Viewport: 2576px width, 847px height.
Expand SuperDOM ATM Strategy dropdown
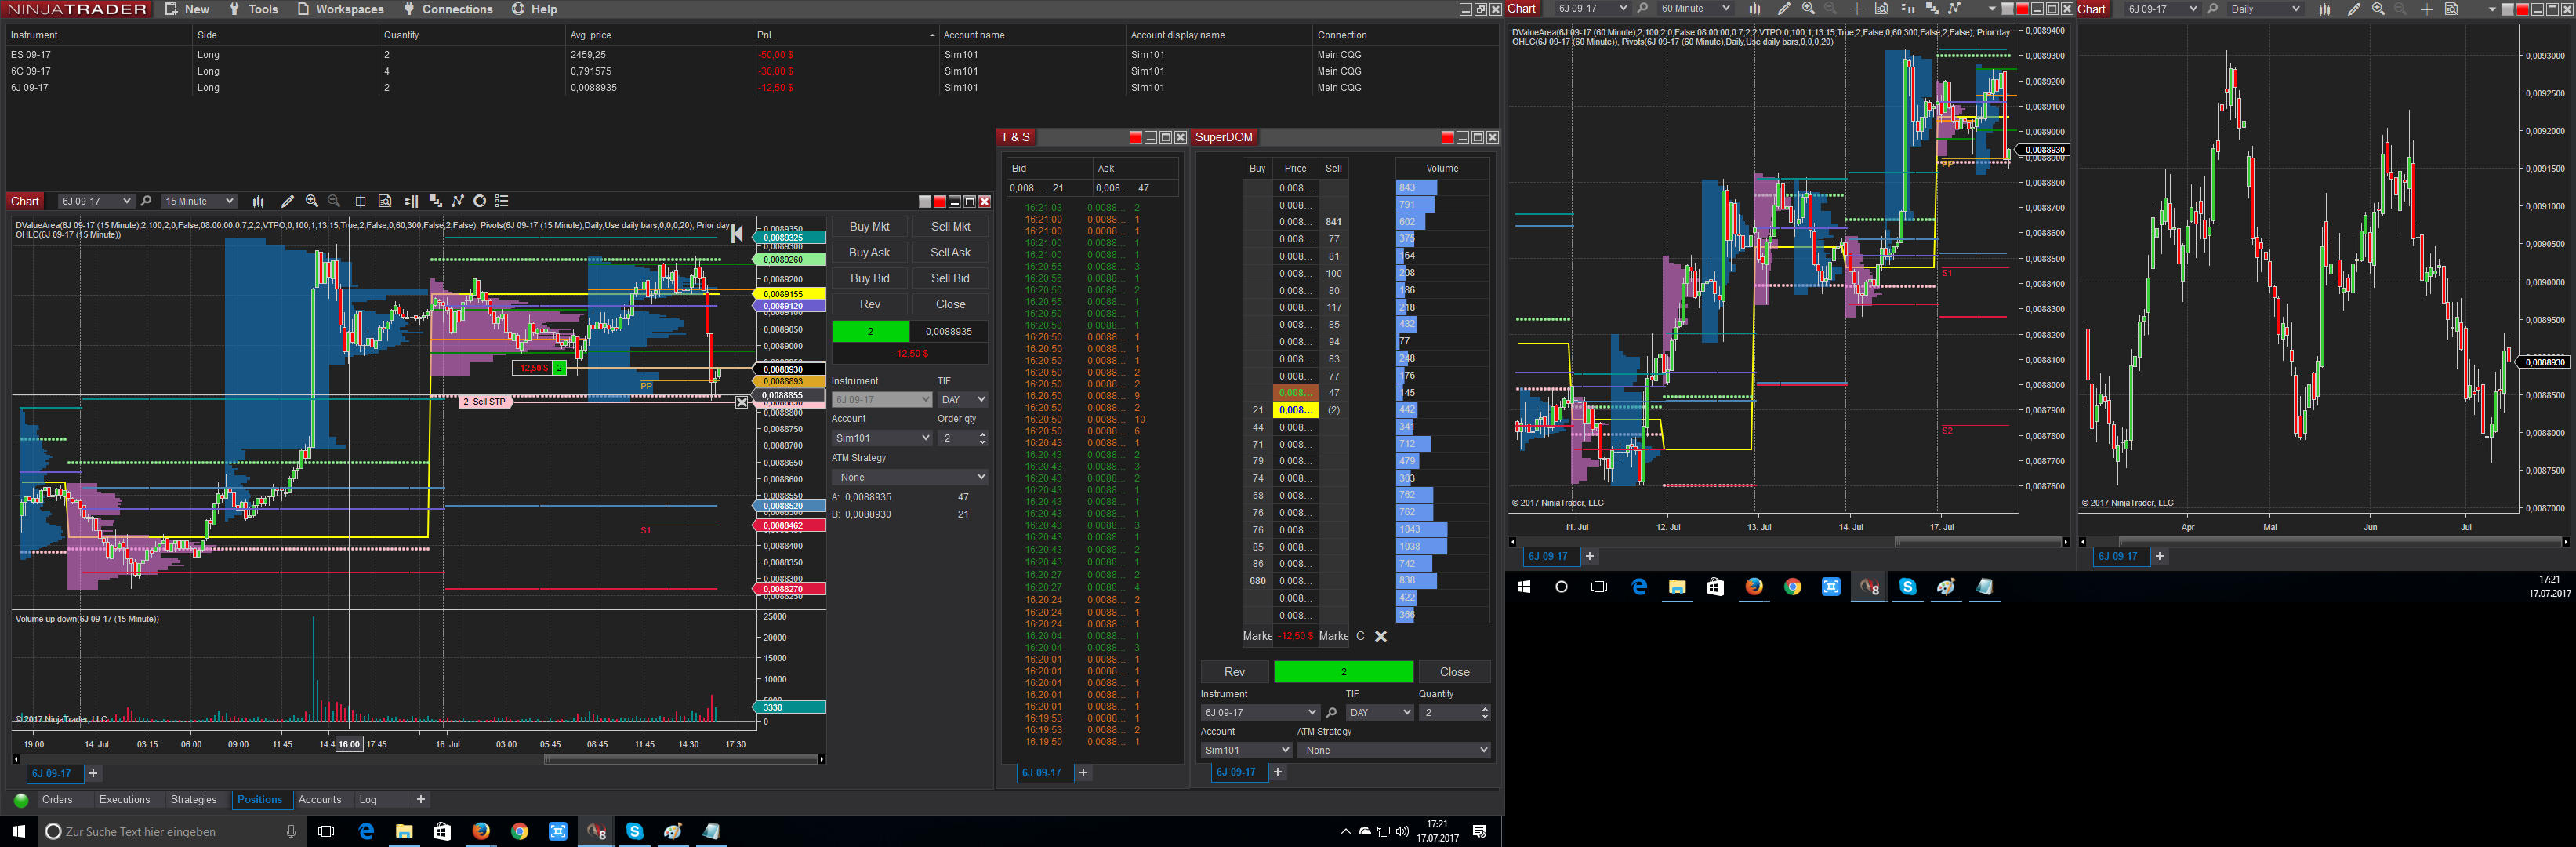coord(1394,750)
